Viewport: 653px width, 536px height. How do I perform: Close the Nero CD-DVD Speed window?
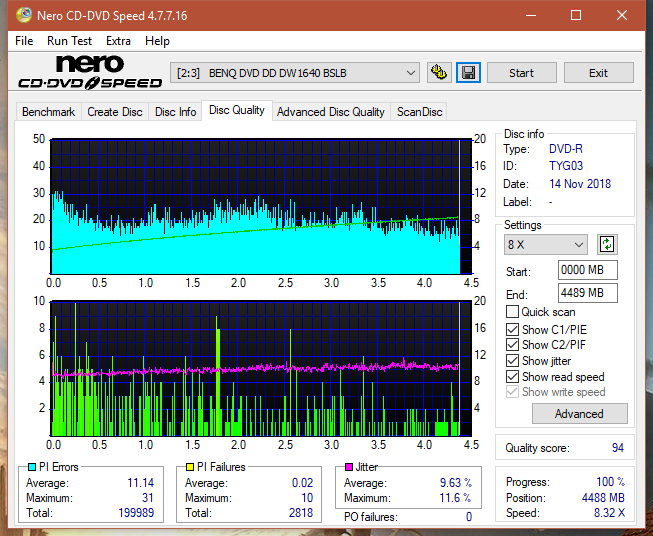[622, 15]
